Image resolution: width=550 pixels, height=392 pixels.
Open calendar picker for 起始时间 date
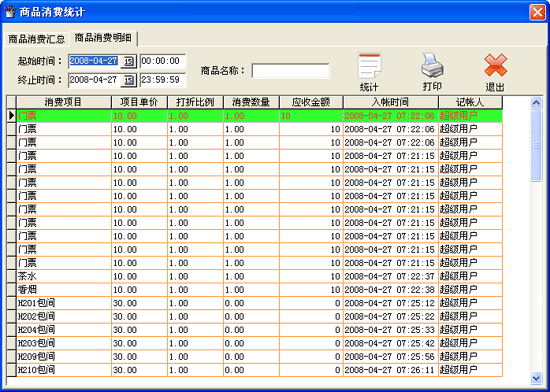(129, 61)
